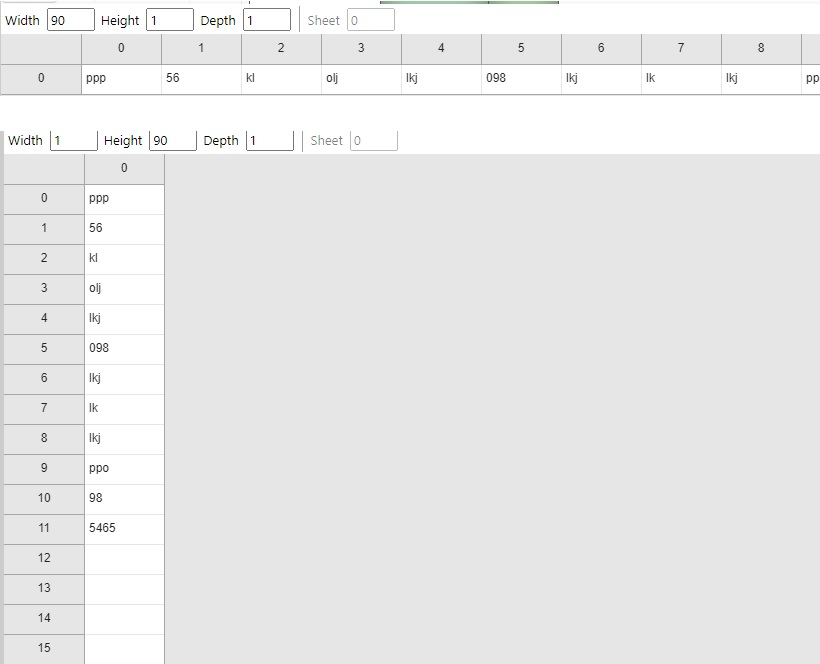Viewport: 820px width, 664px height.
Task: Click the Height field in the upper grid
Action: point(169,20)
